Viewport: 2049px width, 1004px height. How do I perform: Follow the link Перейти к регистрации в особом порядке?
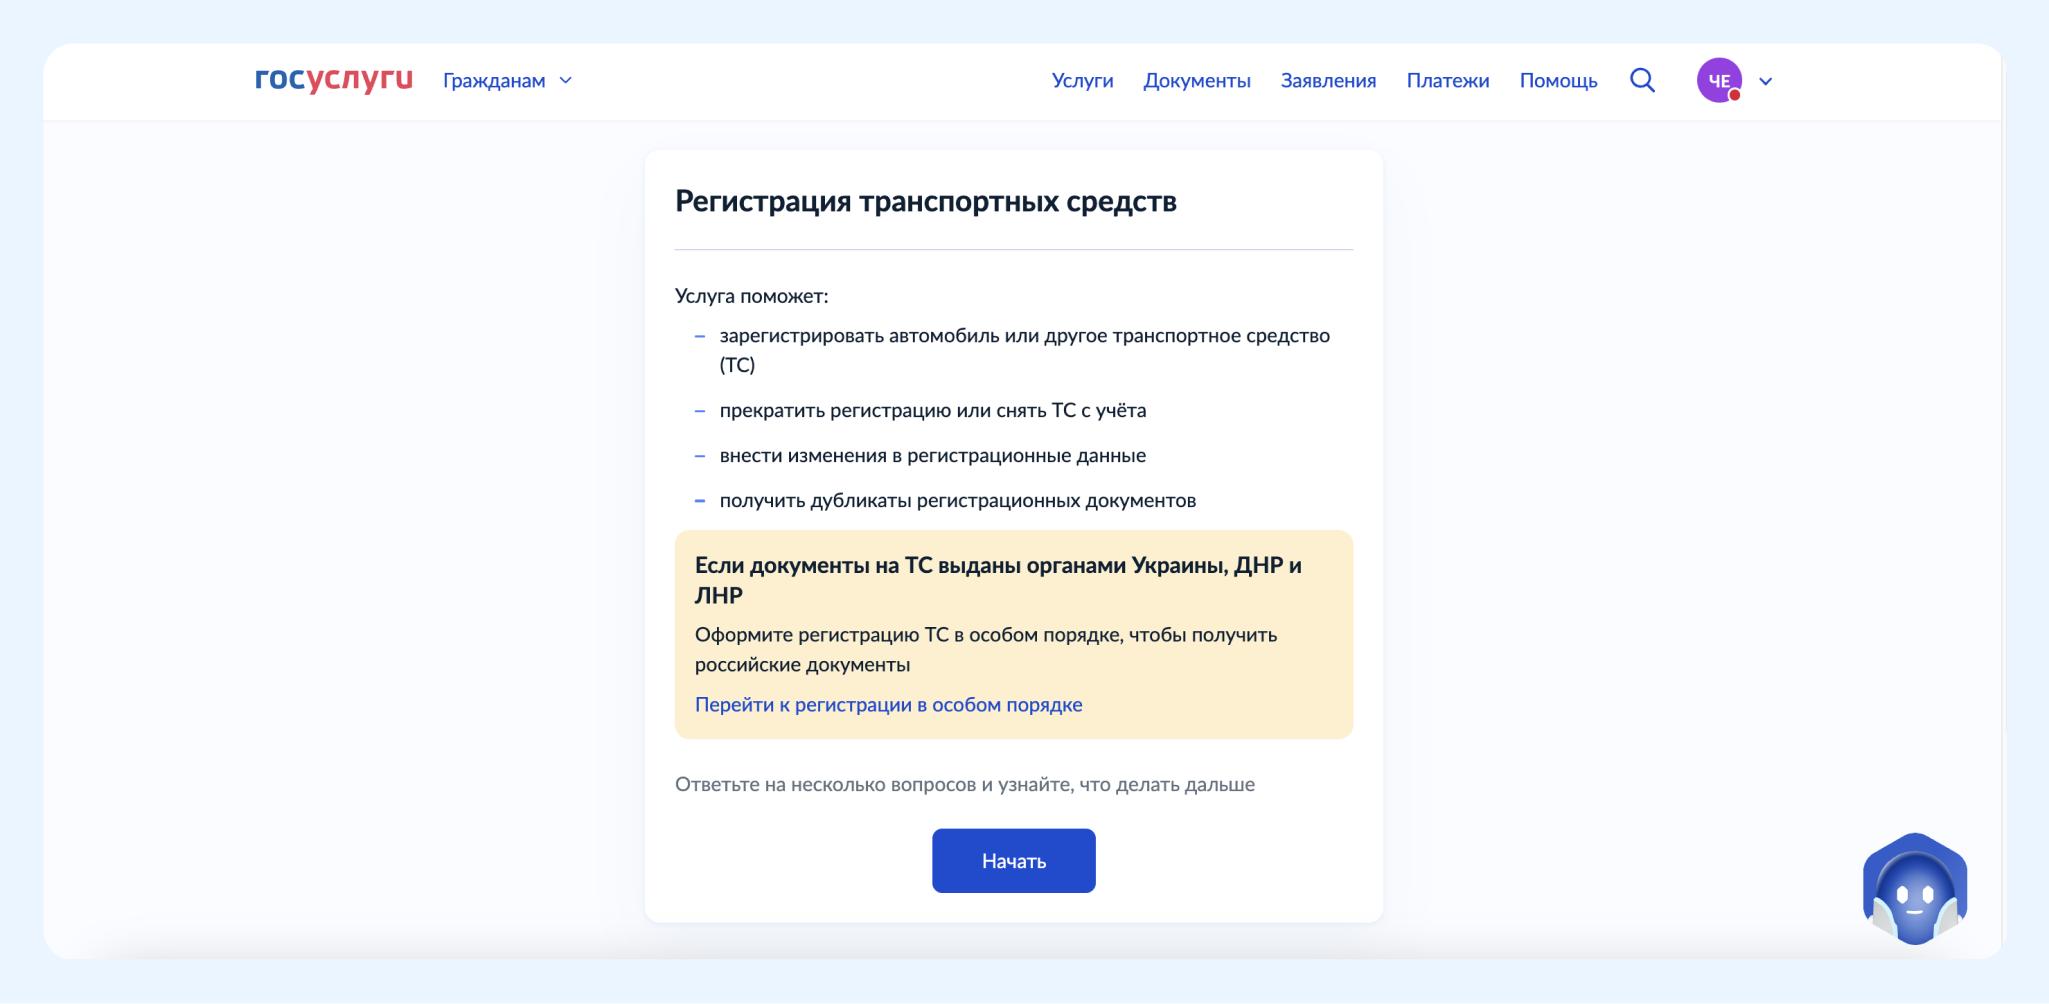tap(888, 705)
